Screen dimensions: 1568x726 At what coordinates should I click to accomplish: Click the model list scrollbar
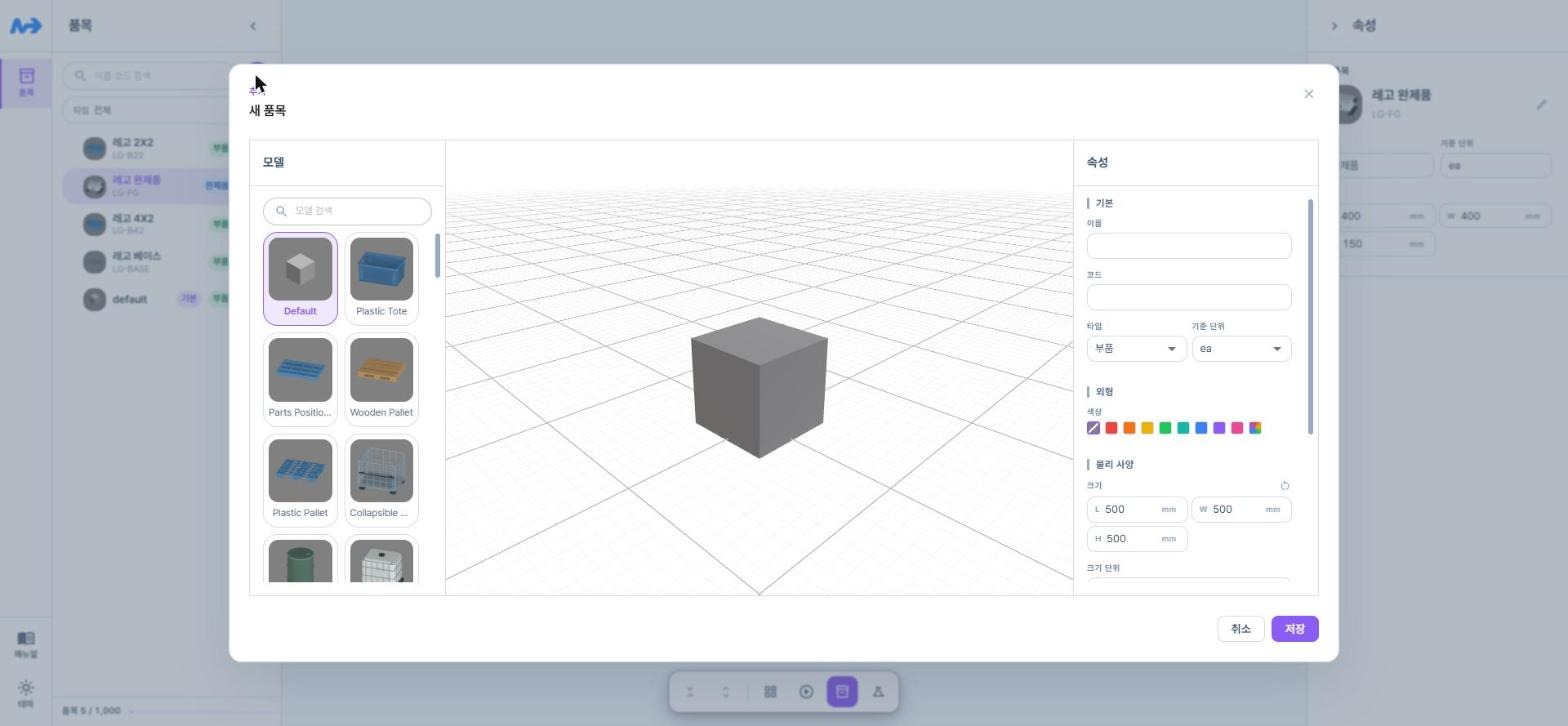click(x=437, y=256)
